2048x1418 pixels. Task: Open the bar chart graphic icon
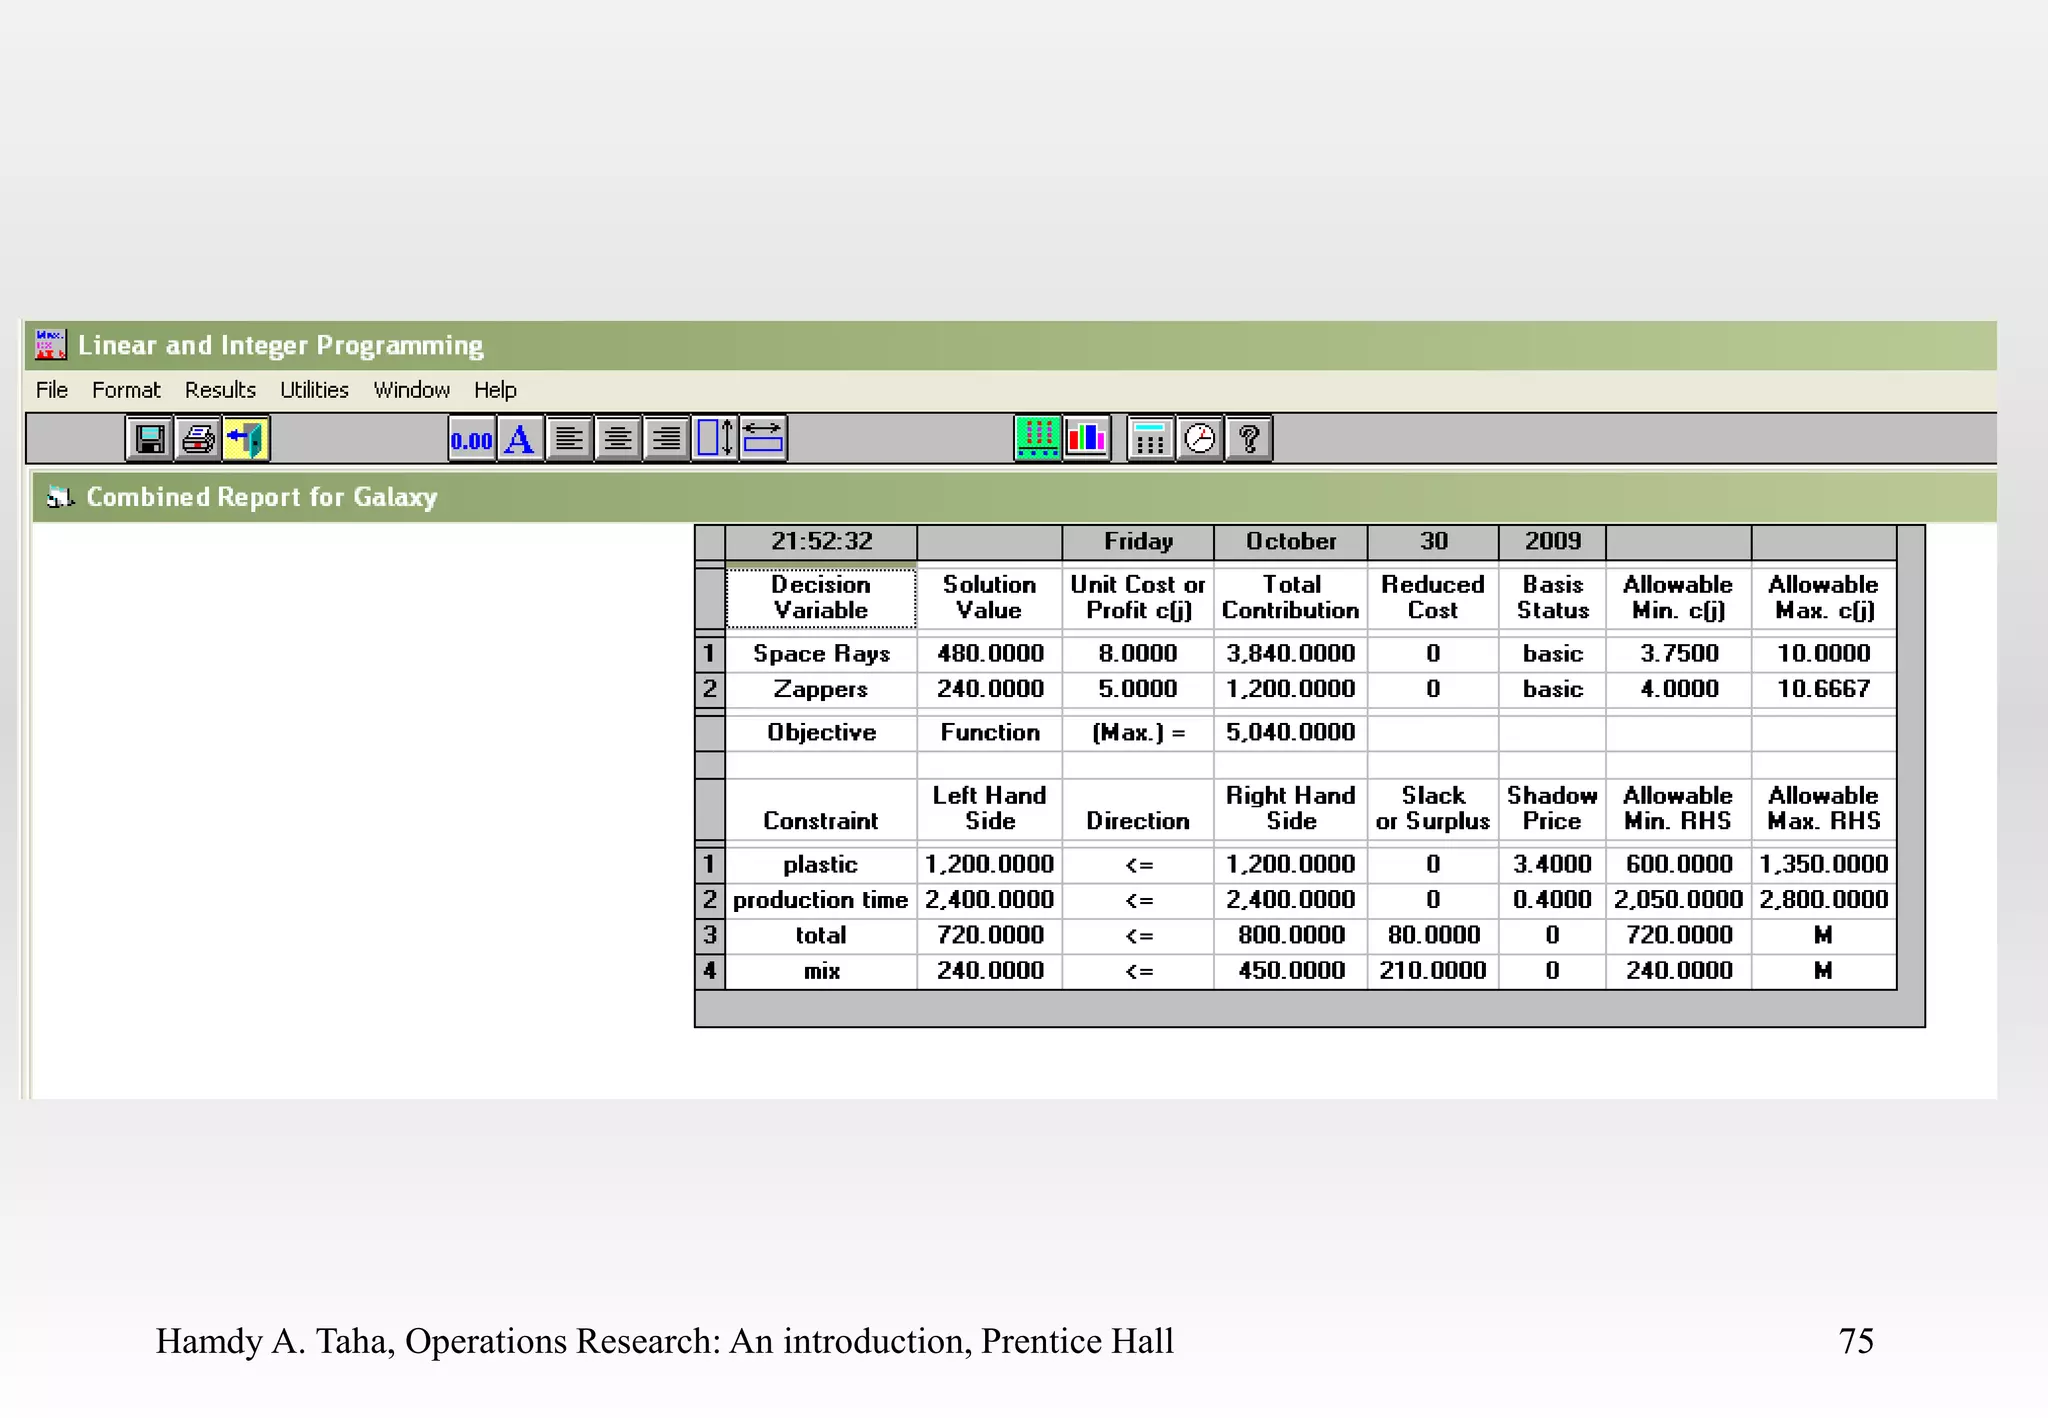point(1087,439)
